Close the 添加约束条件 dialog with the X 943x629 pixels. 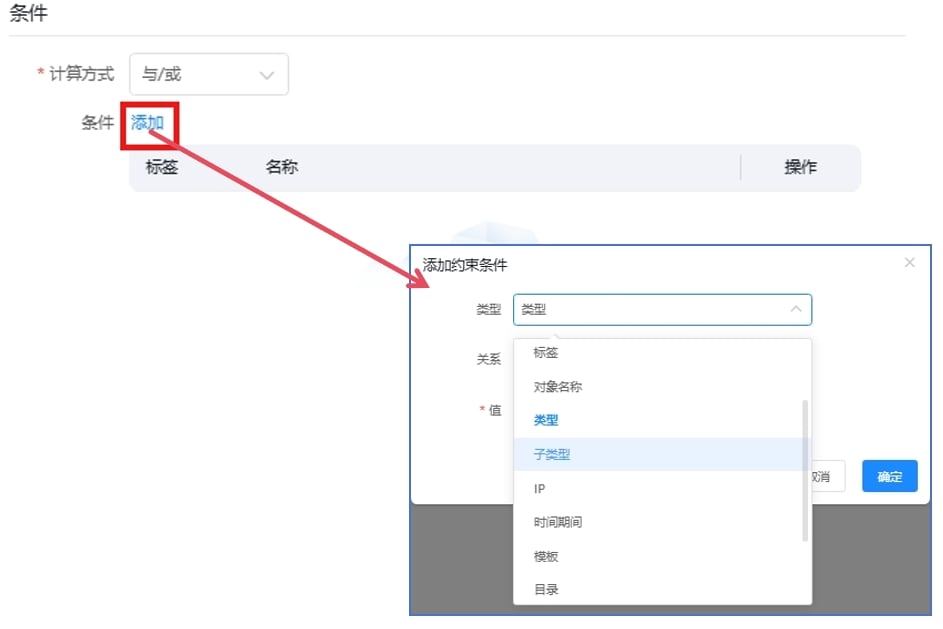(909, 262)
